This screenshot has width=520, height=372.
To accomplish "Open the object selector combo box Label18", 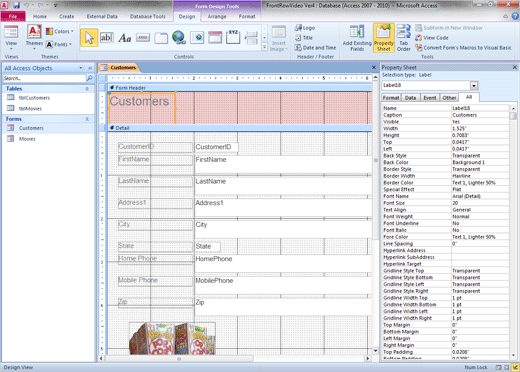I will pyautogui.click(x=474, y=86).
